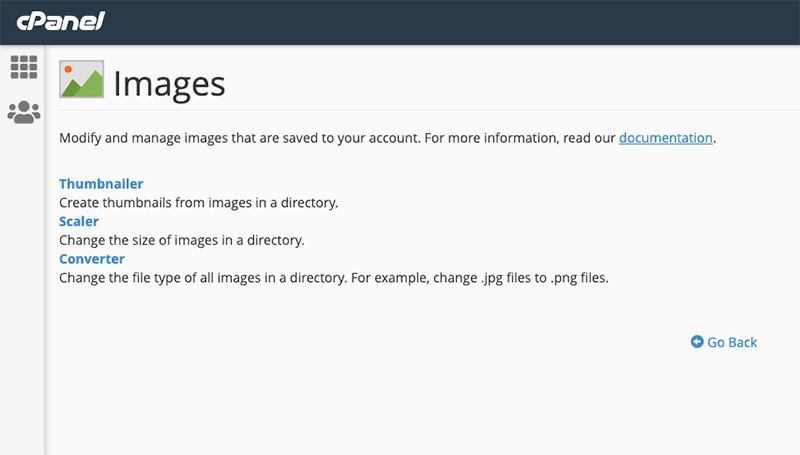Open the documentation link
Image resolution: width=800 pixels, height=455 pixels.
[x=666, y=138]
